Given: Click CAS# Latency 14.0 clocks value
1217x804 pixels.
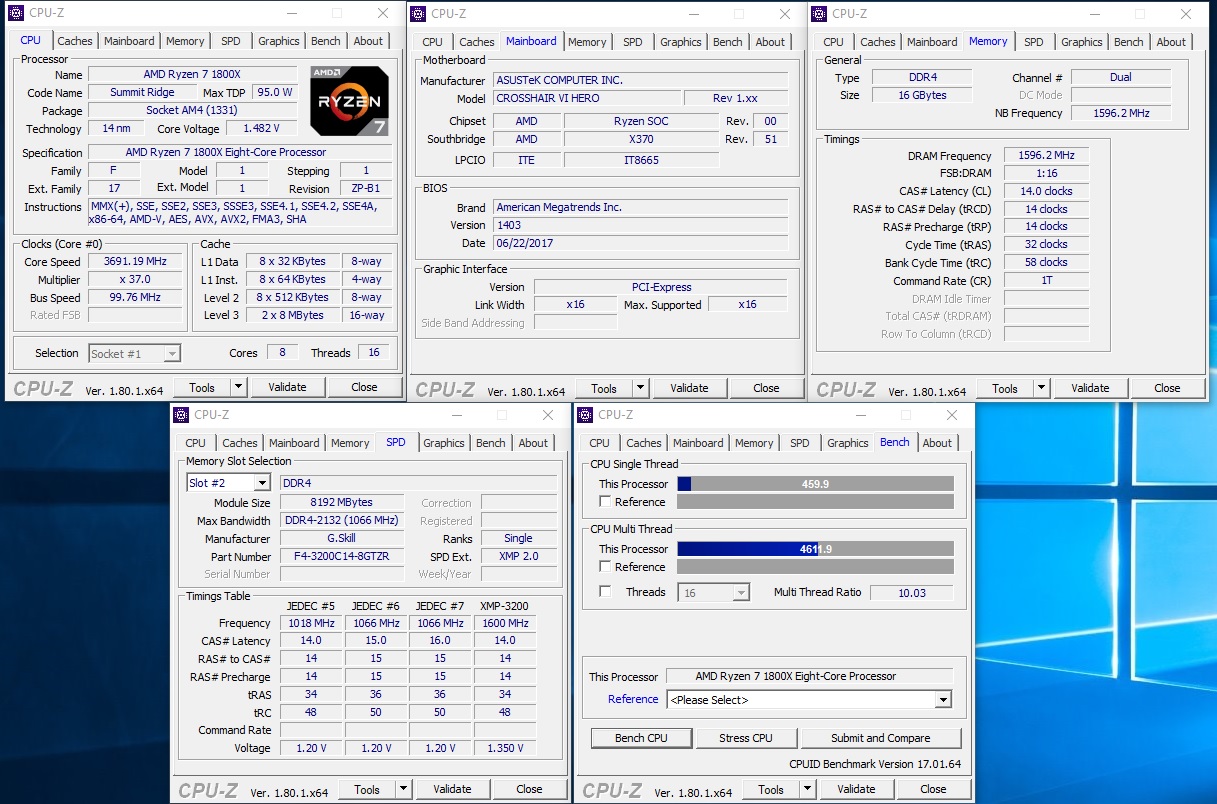Looking at the screenshot, I should [x=1046, y=191].
